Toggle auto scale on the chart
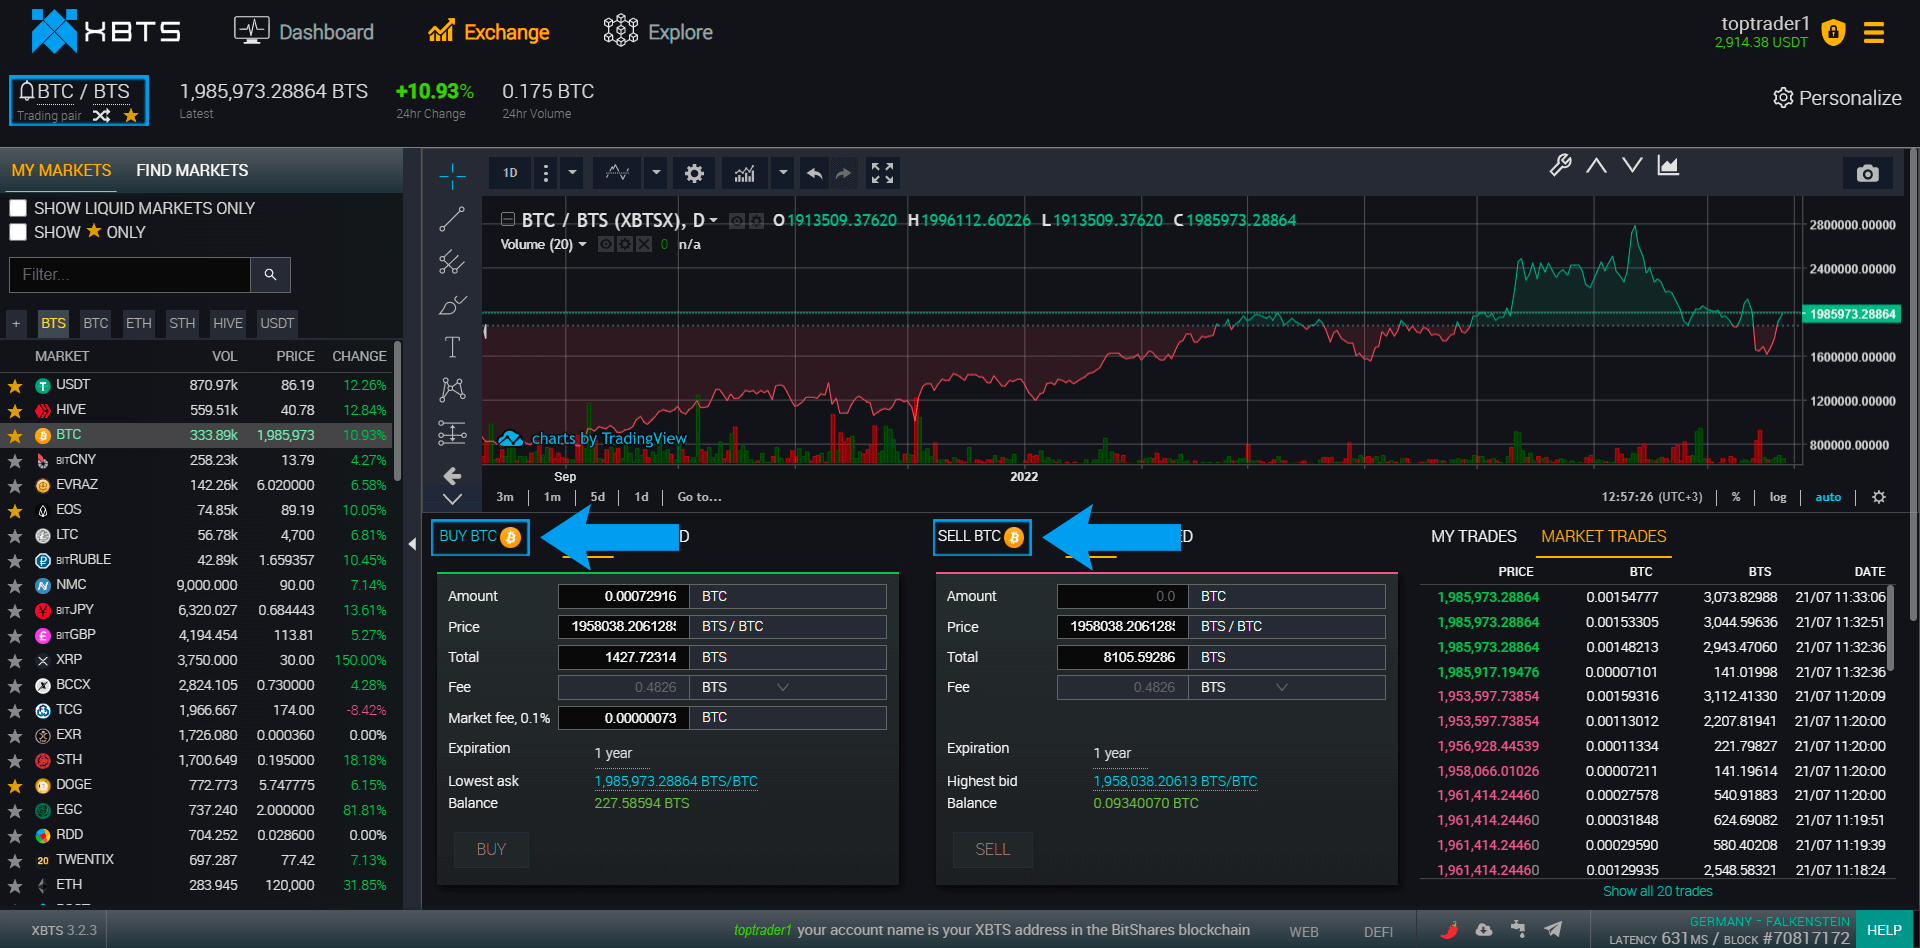The height and width of the screenshot is (948, 1920). pyautogui.click(x=1828, y=497)
